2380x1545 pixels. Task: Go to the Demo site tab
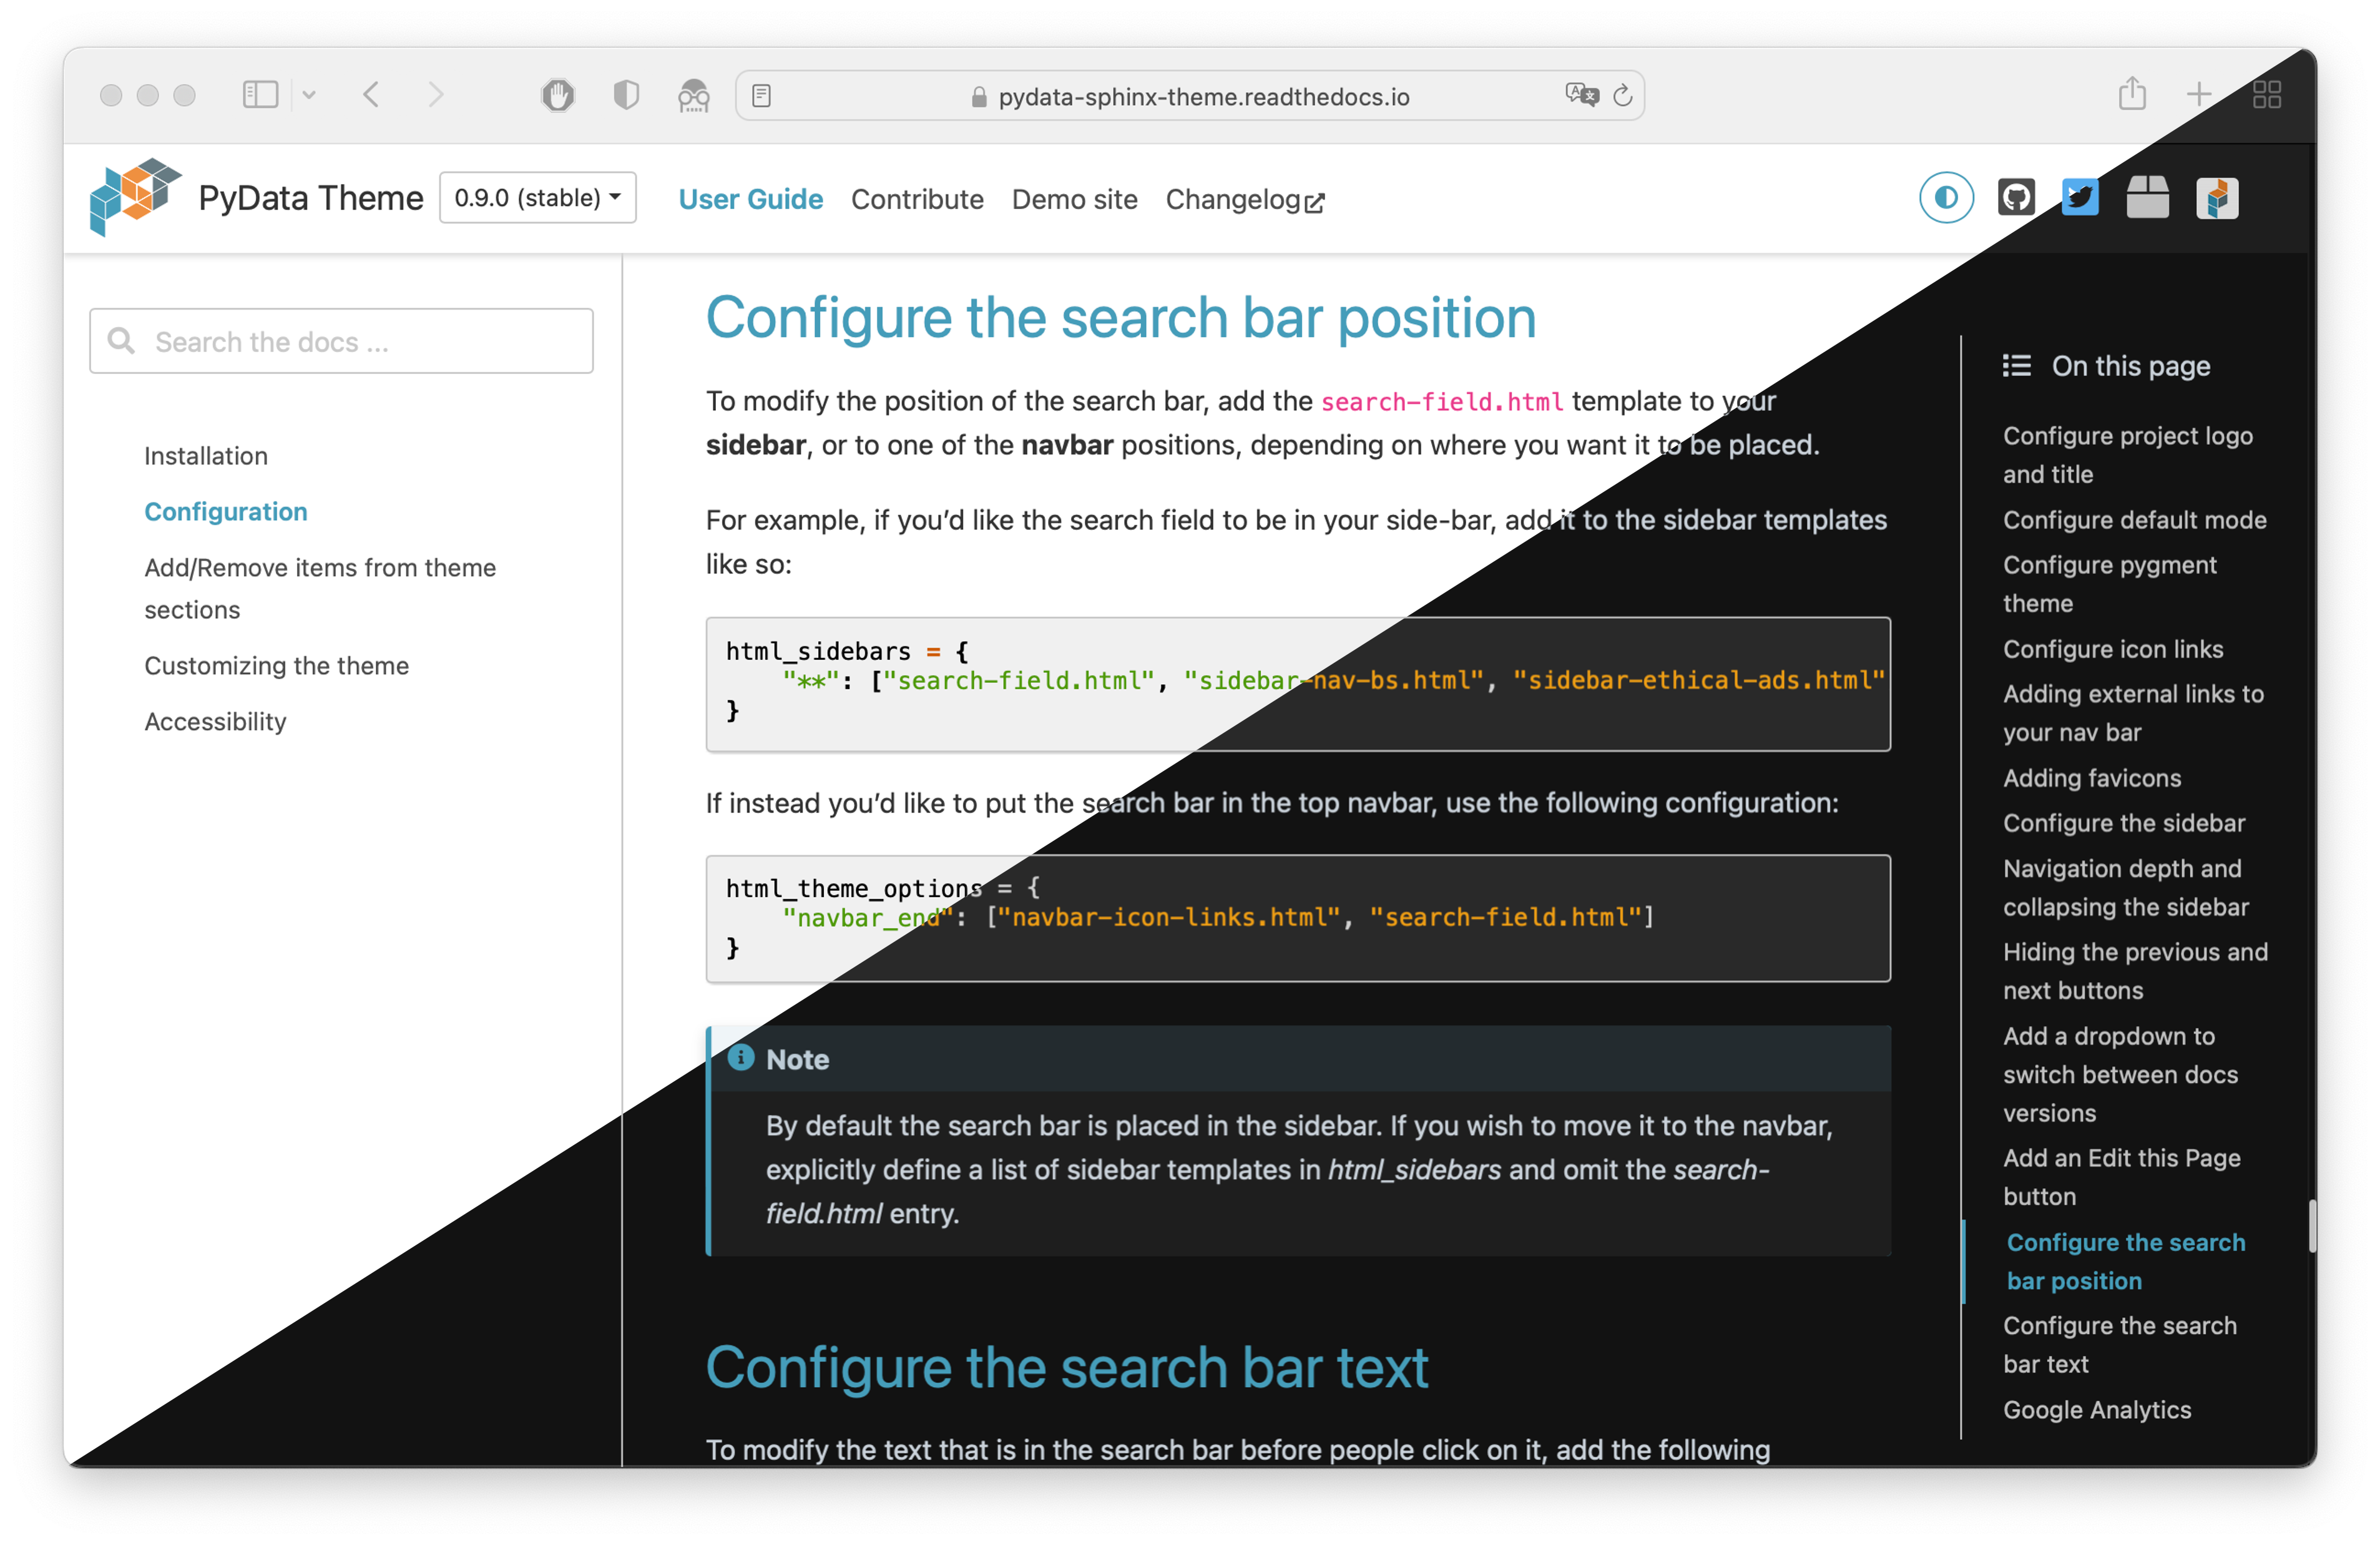click(1074, 199)
